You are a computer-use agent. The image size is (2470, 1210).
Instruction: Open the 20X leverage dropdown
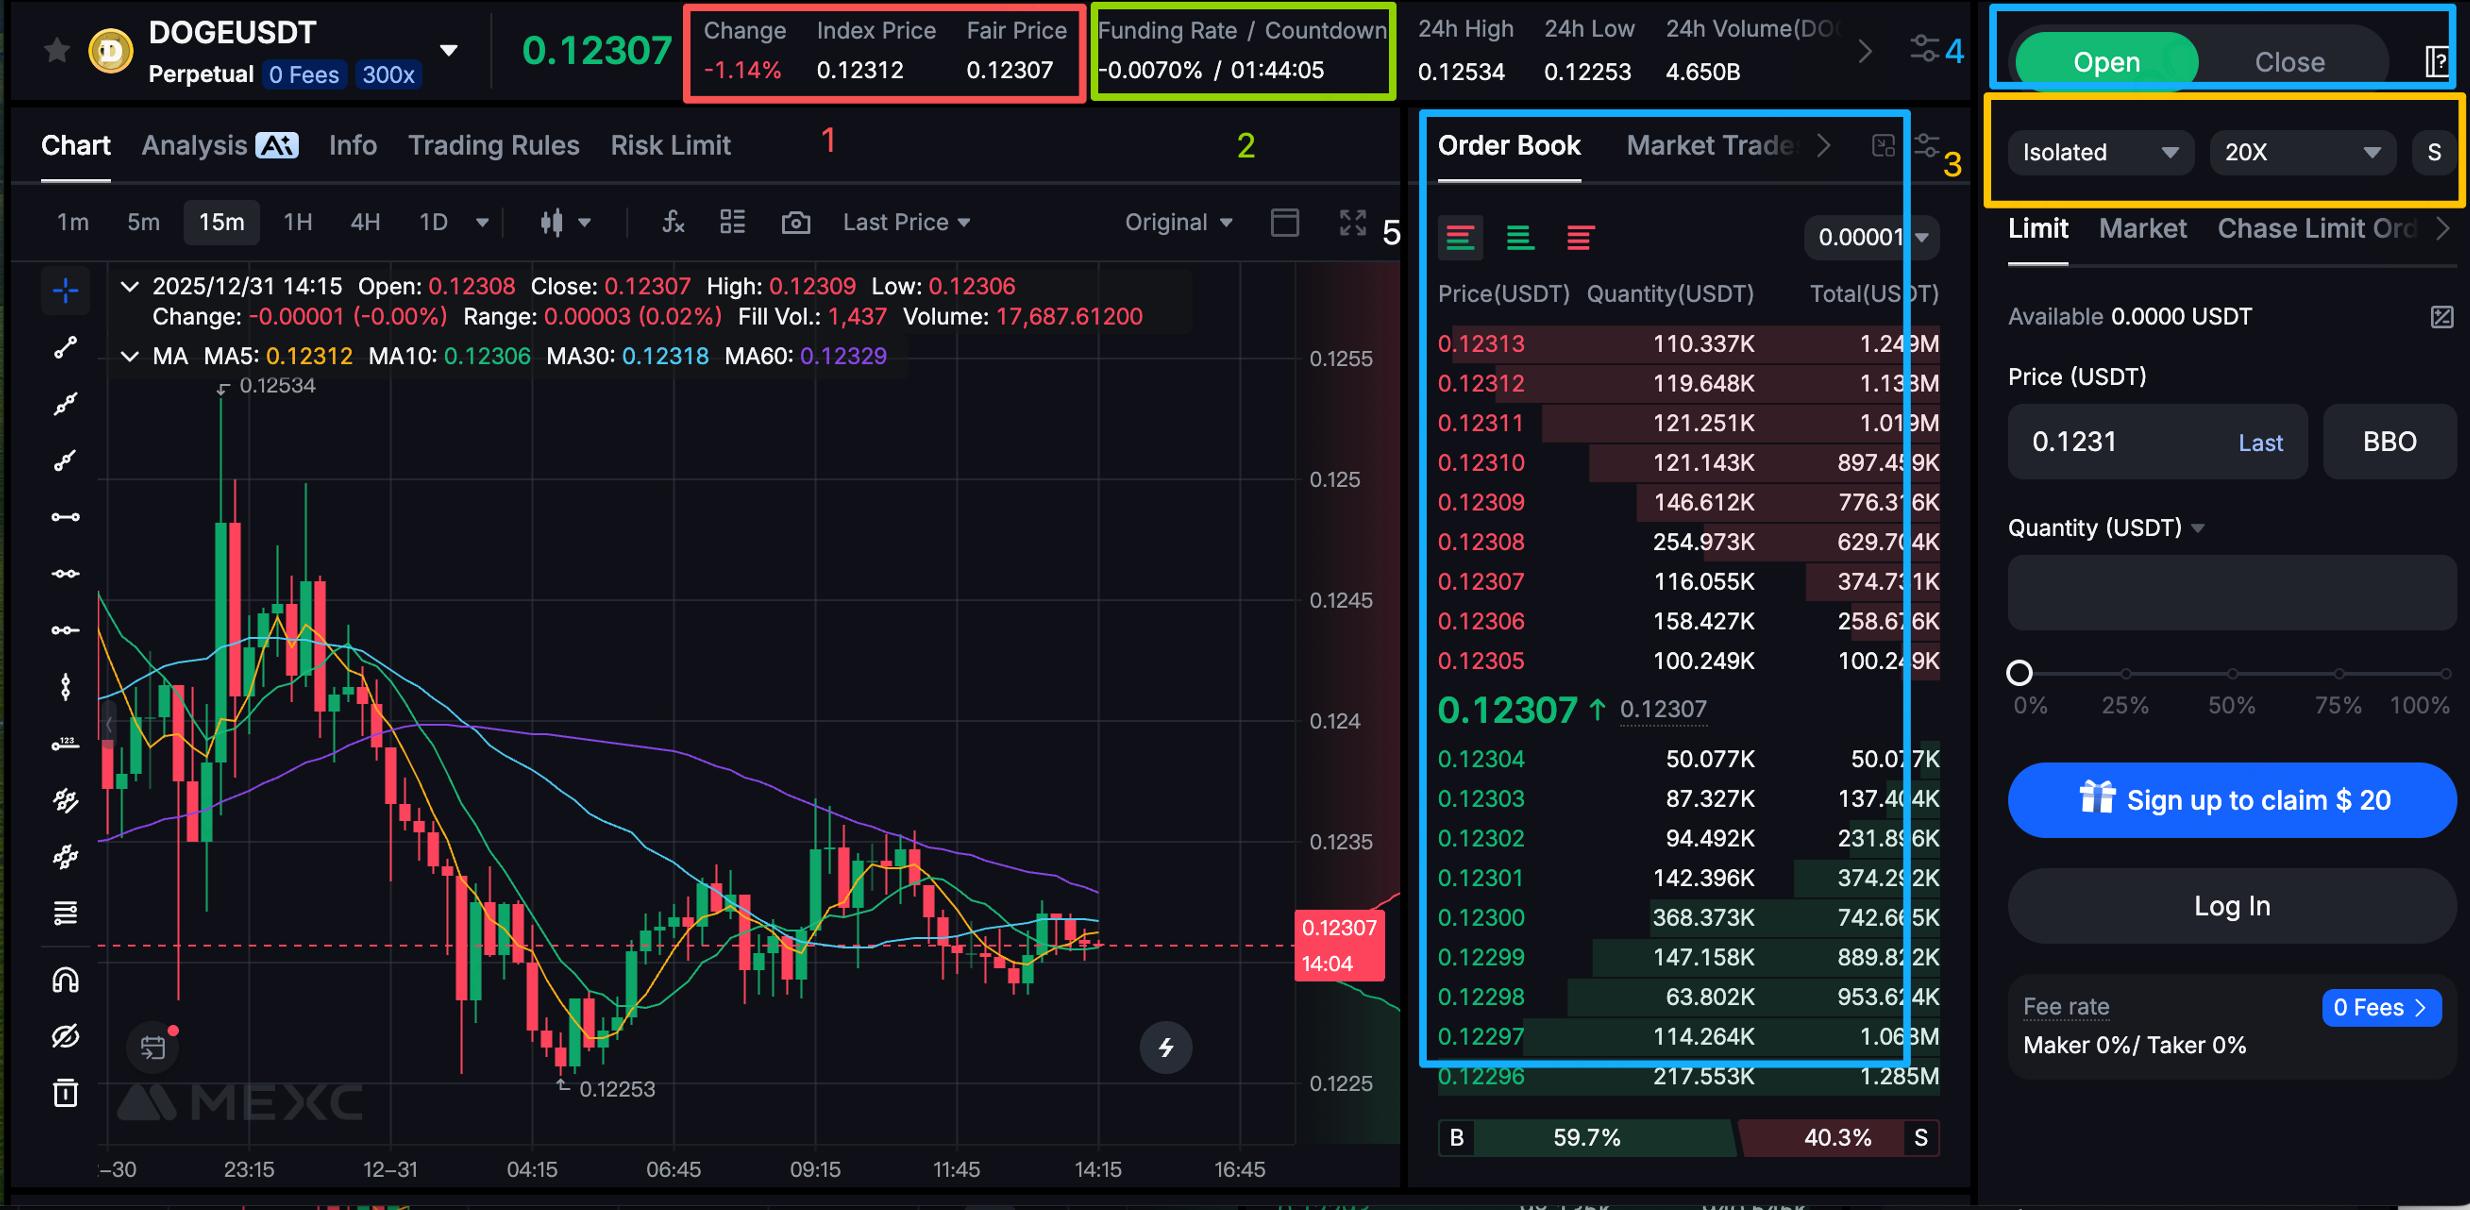tap(2301, 152)
